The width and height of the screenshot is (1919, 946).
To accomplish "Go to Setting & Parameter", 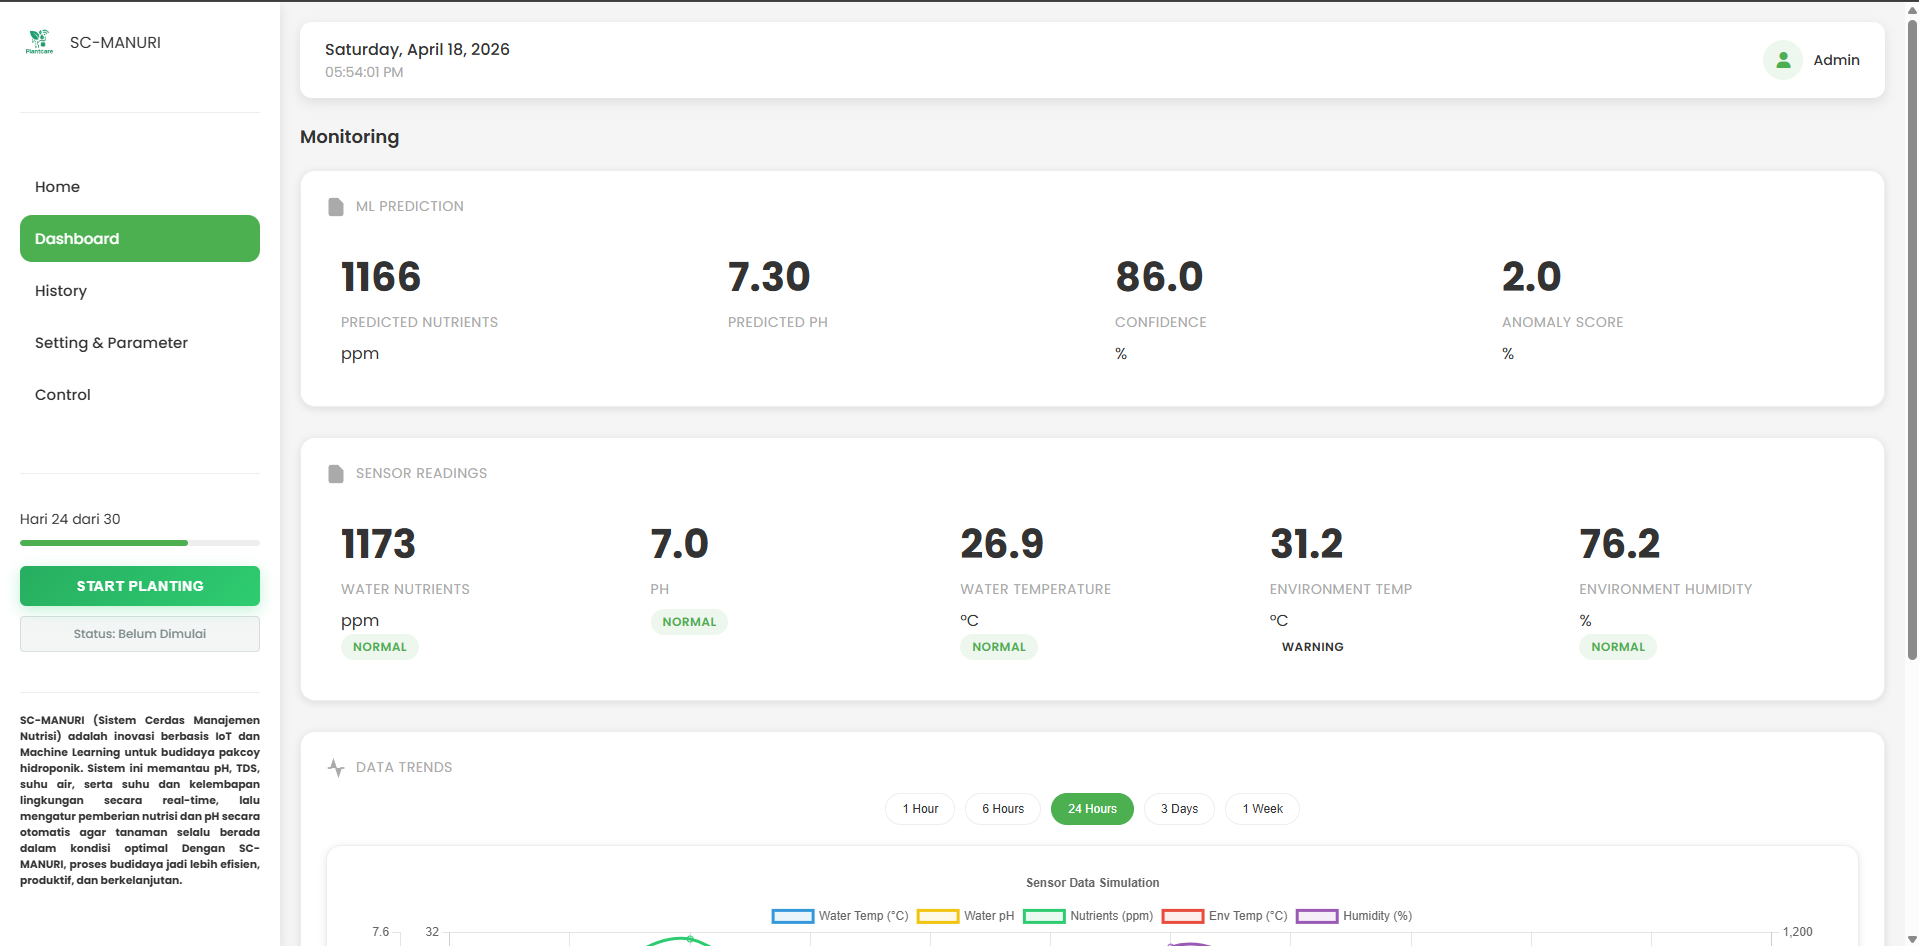I will [140, 342].
